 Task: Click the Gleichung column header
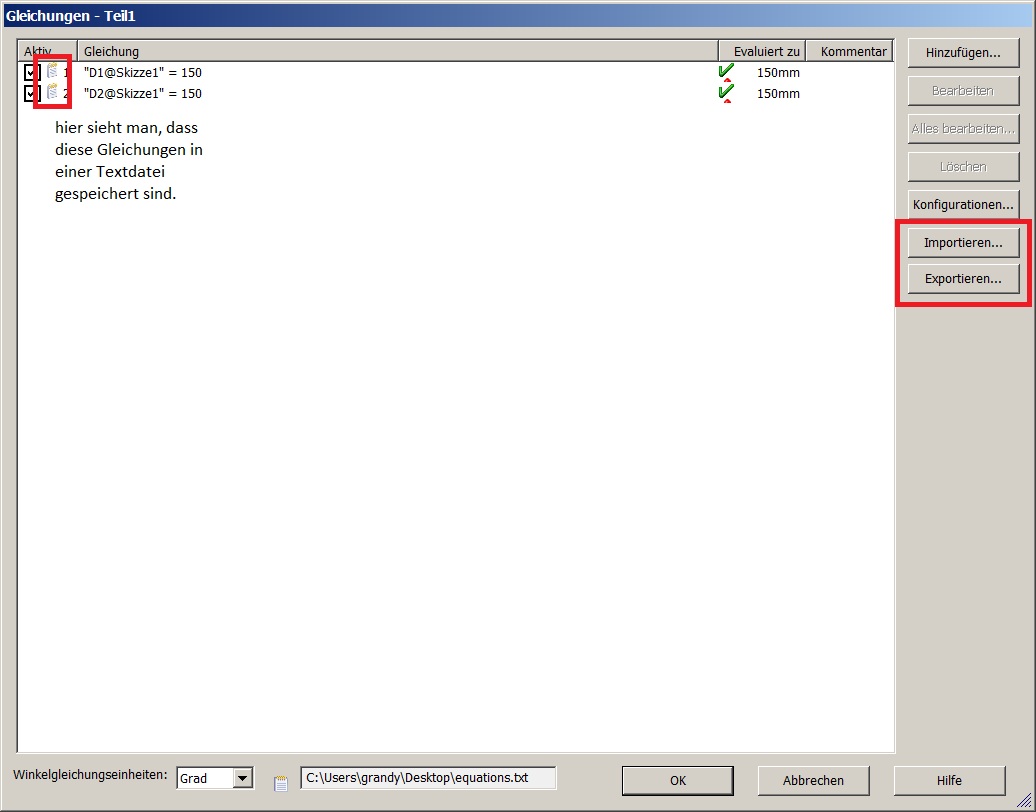coord(398,51)
